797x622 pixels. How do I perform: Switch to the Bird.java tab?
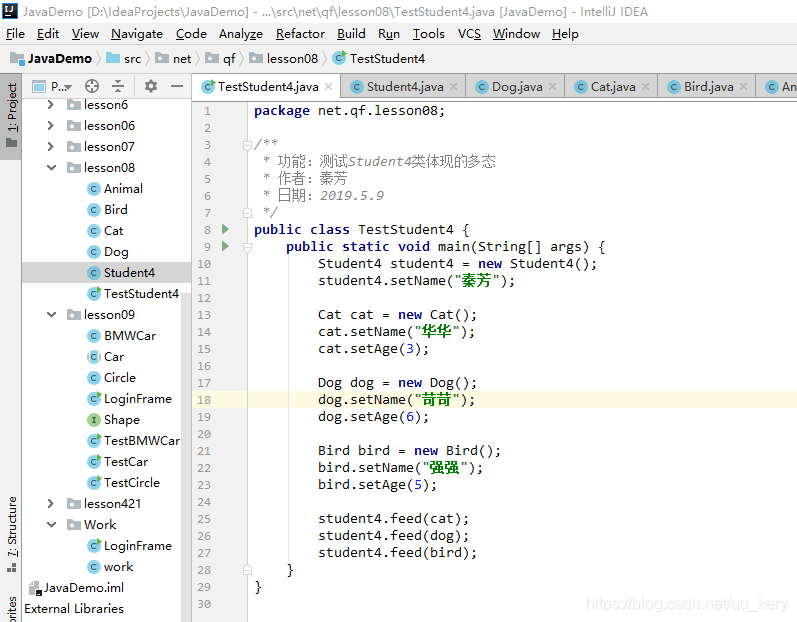[708, 87]
